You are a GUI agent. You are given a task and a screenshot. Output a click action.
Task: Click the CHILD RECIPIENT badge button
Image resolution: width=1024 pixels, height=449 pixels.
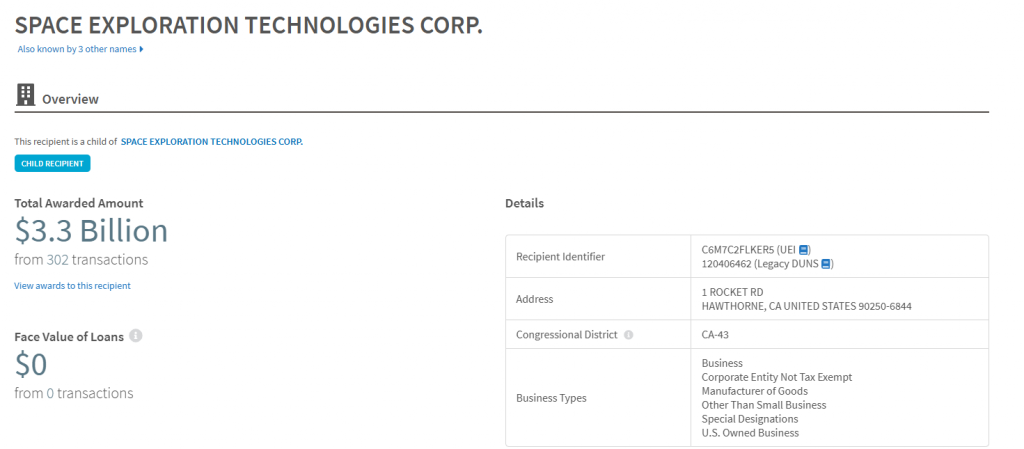click(x=52, y=164)
